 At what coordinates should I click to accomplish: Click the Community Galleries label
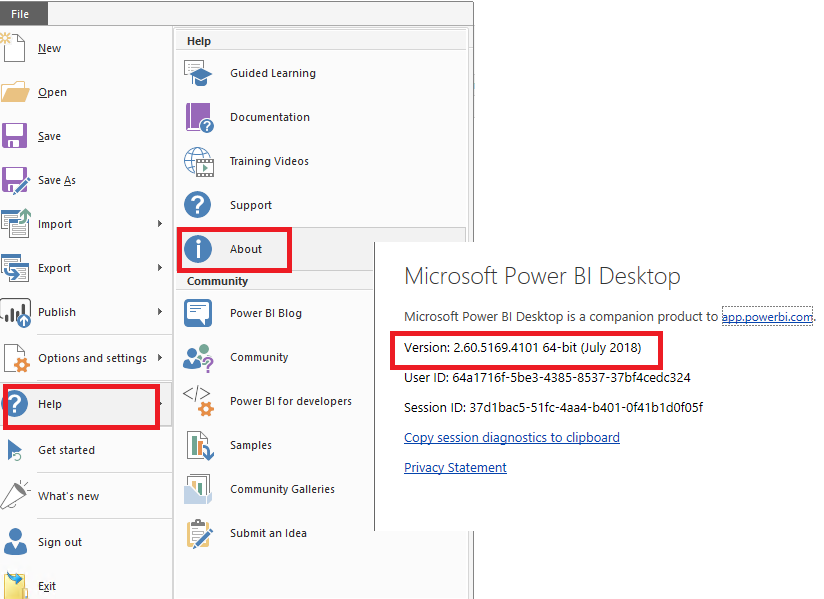click(282, 489)
